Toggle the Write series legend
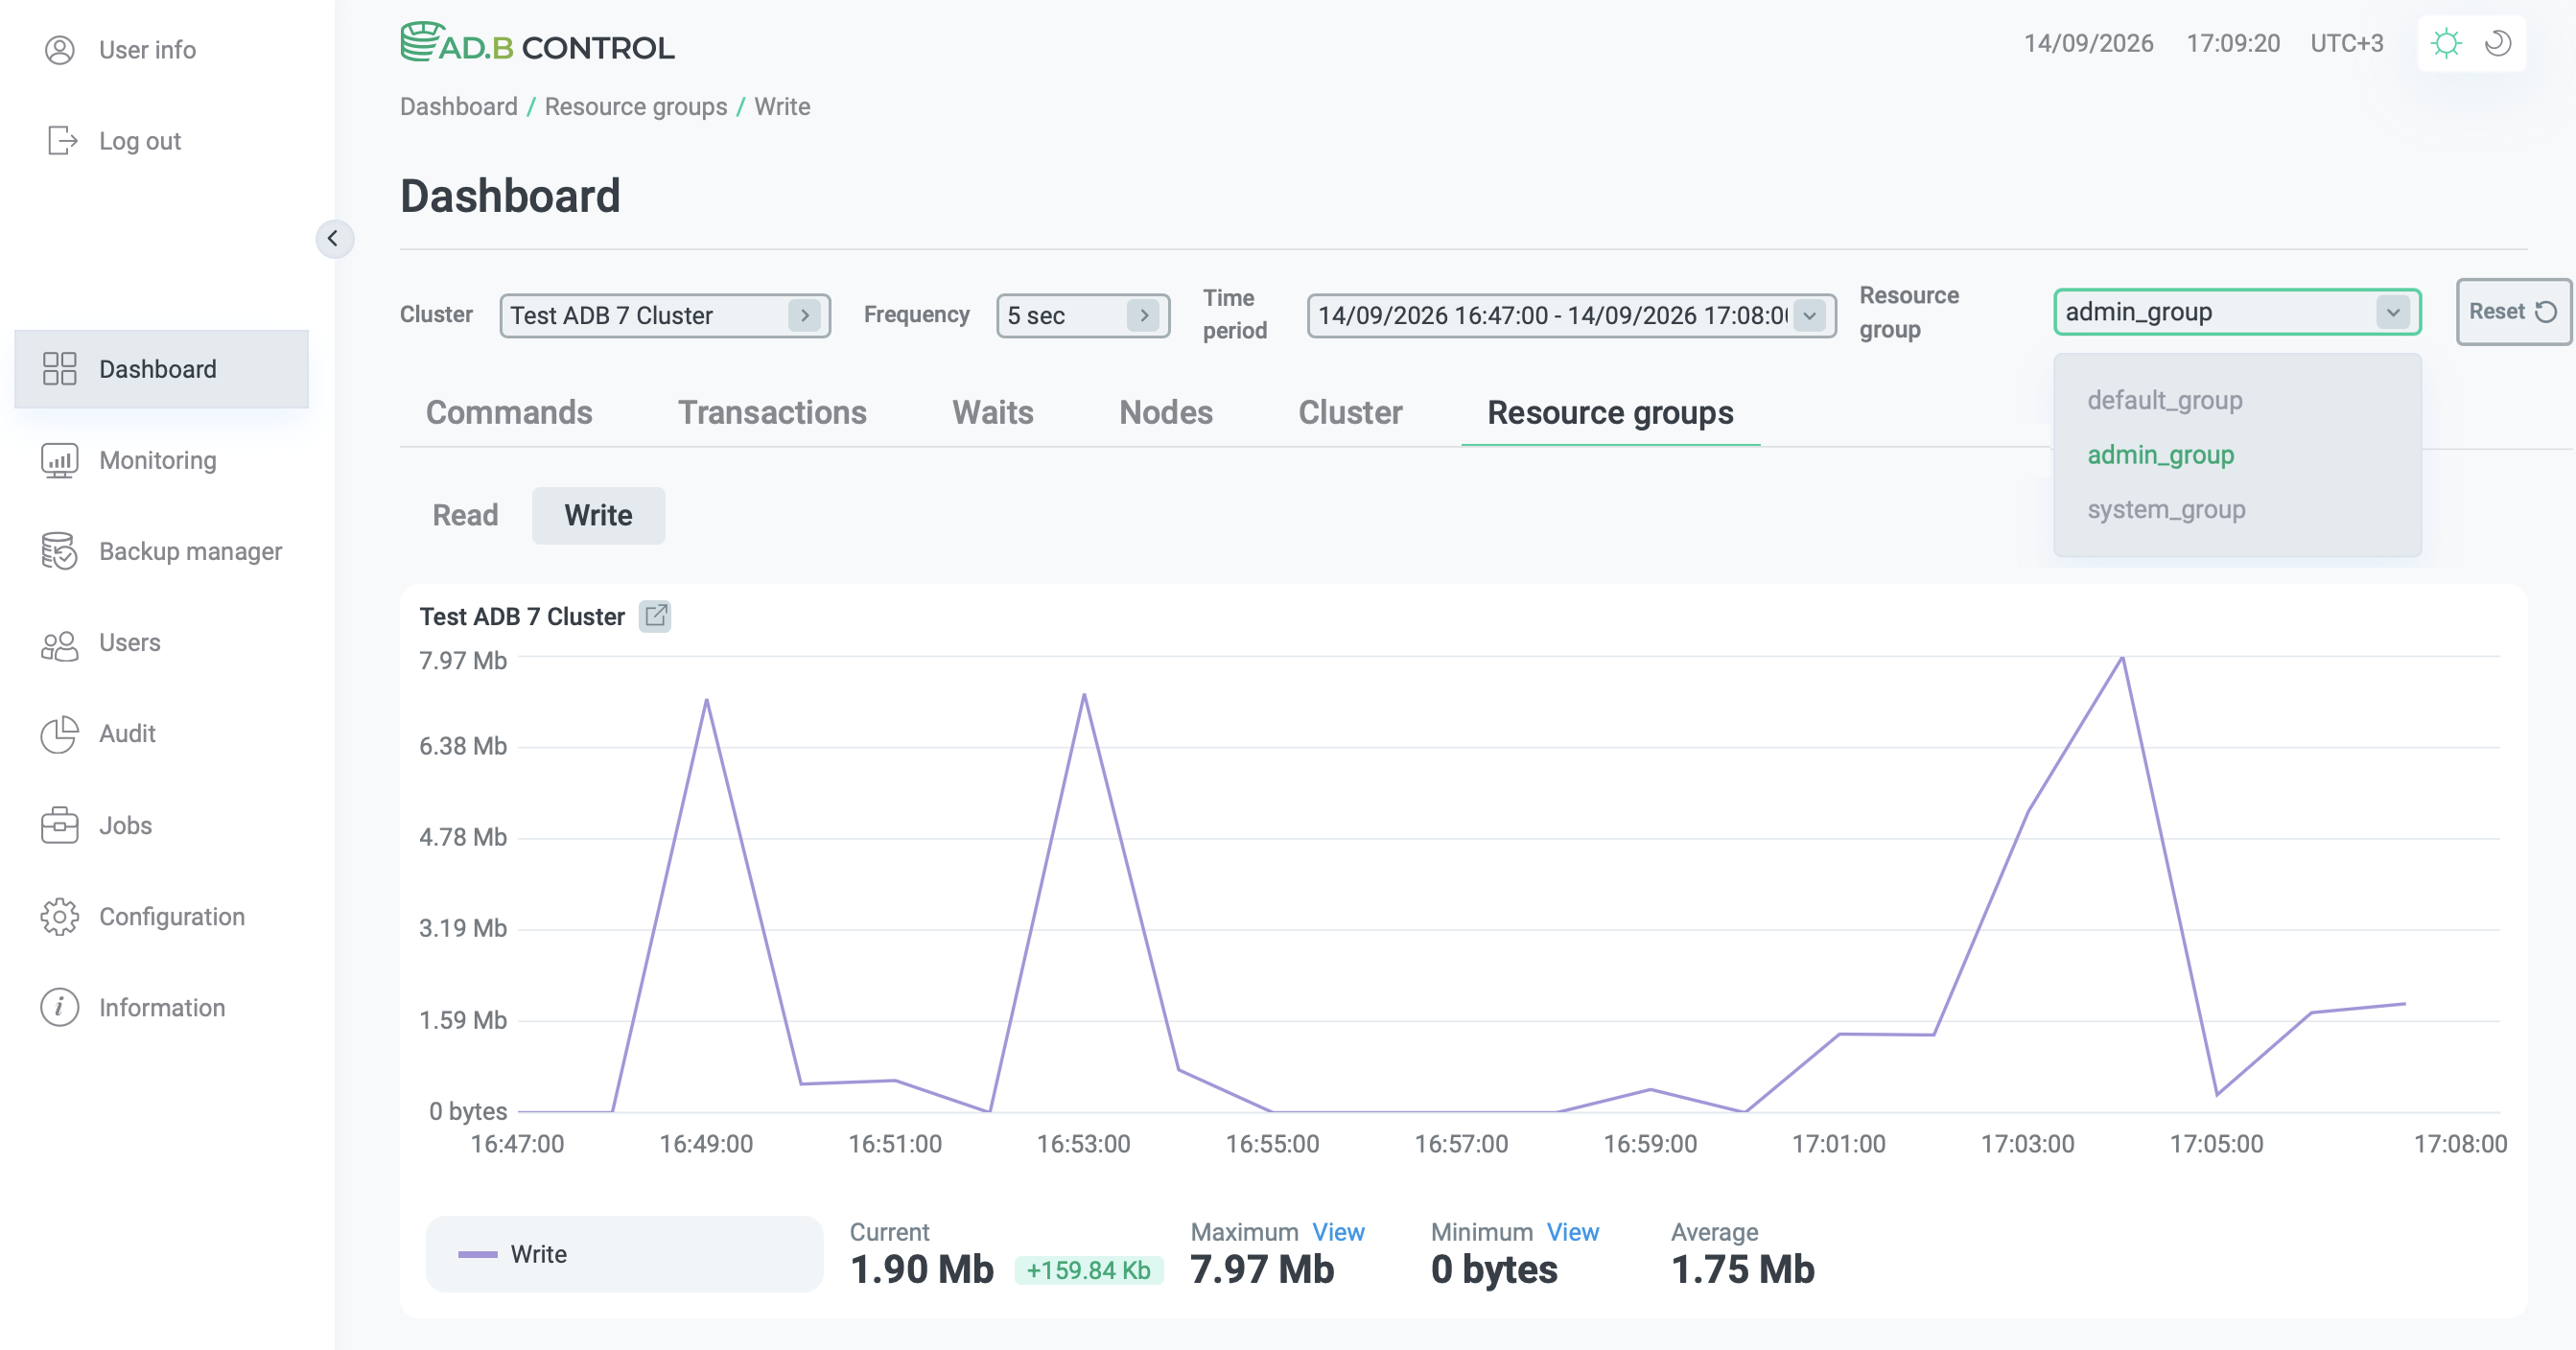The image size is (2576, 1350). click(x=625, y=1254)
